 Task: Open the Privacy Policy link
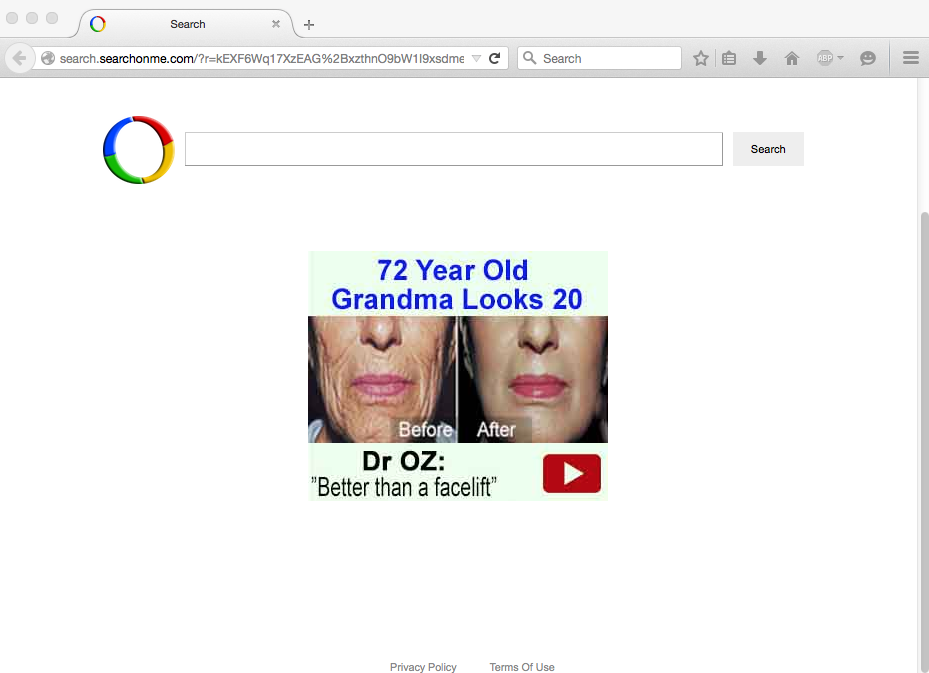pos(423,667)
